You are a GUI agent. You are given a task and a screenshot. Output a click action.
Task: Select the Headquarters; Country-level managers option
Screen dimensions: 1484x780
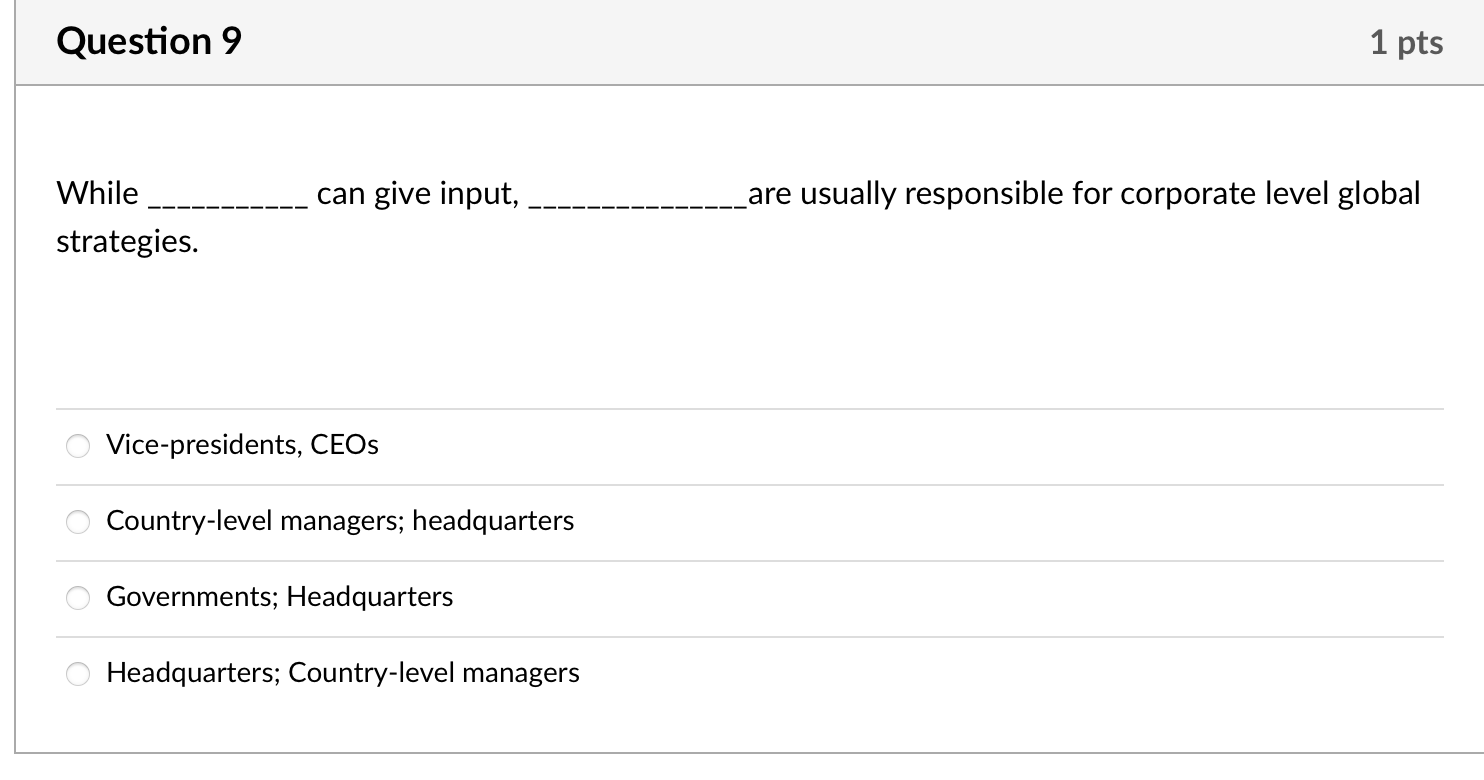[x=78, y=673]
